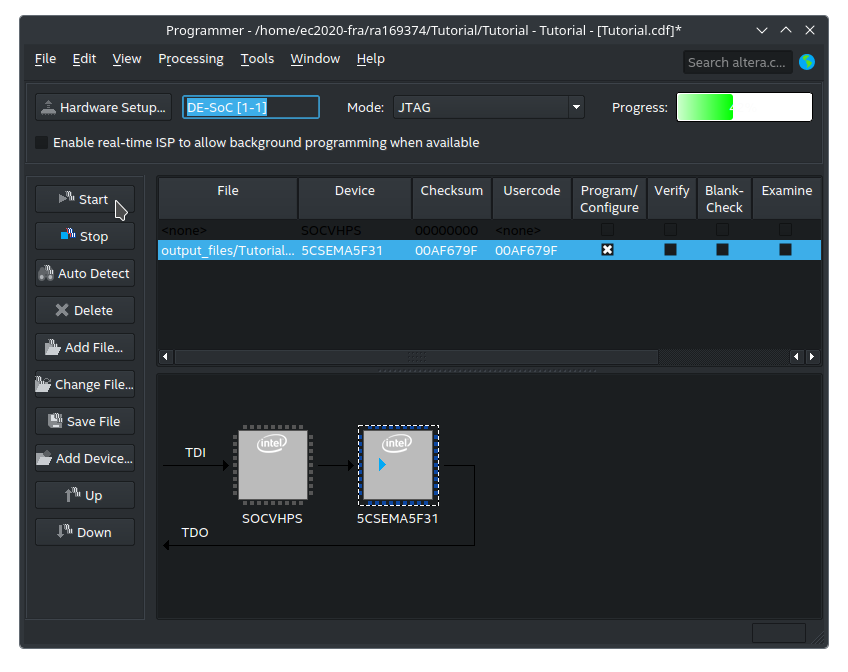Screen dimensions: 848x672
Task: Click the Checksum column header
Action: pos(452,198)
